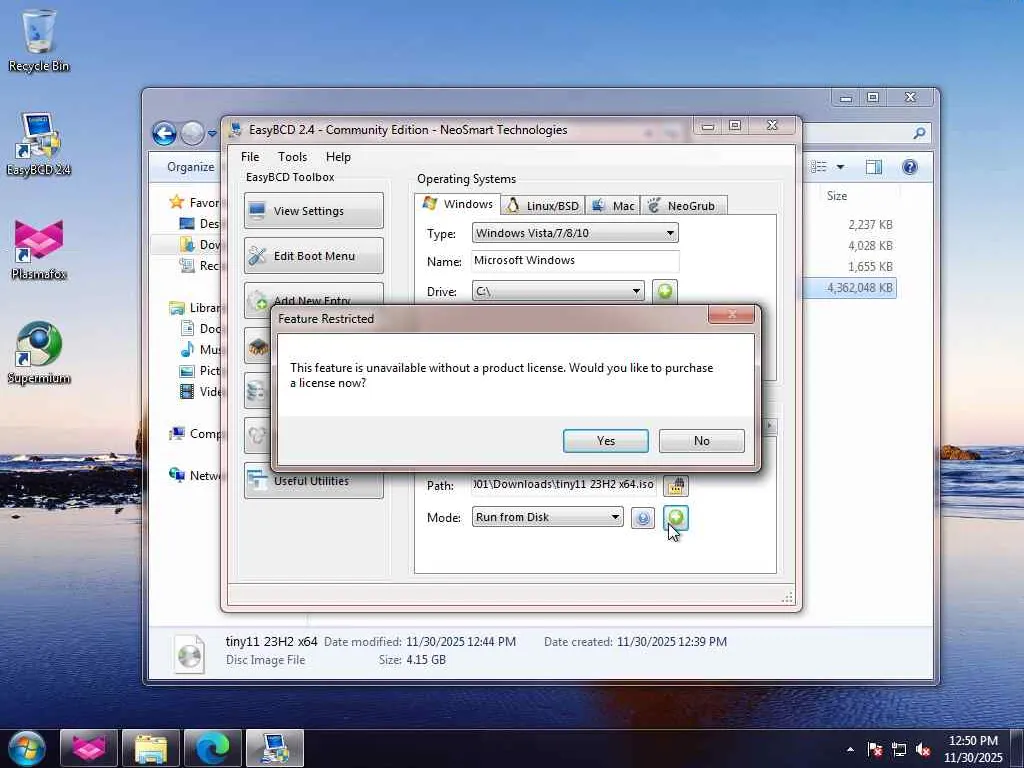This screenshot has height=768, width=1024.
Task: Select Plasmafox desktop shortcut
Action: pyautogui.click(x=39, y=249)
